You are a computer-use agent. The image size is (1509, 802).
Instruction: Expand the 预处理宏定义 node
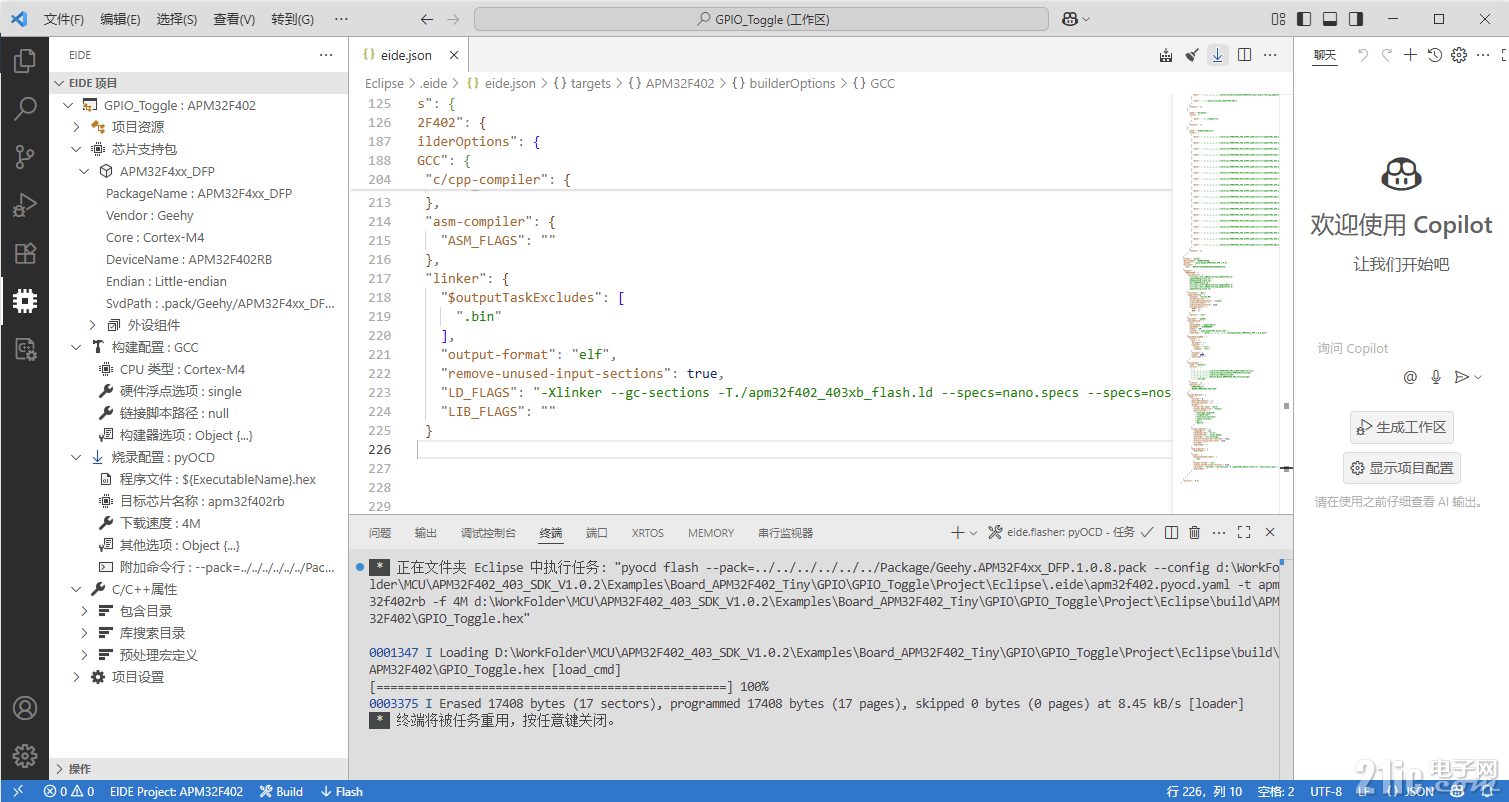click(x=84, y=655)
